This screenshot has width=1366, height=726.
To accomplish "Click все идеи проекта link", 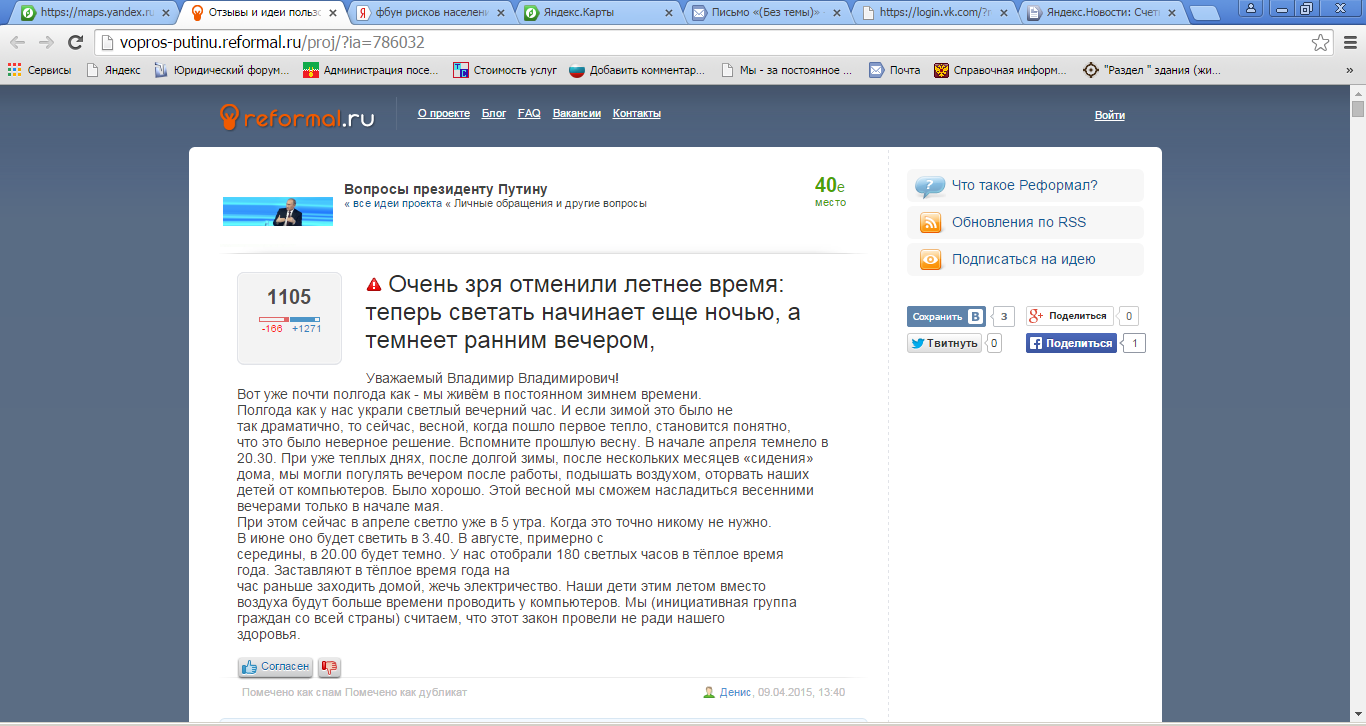I will pyautogui.click(x=395, y=203).
